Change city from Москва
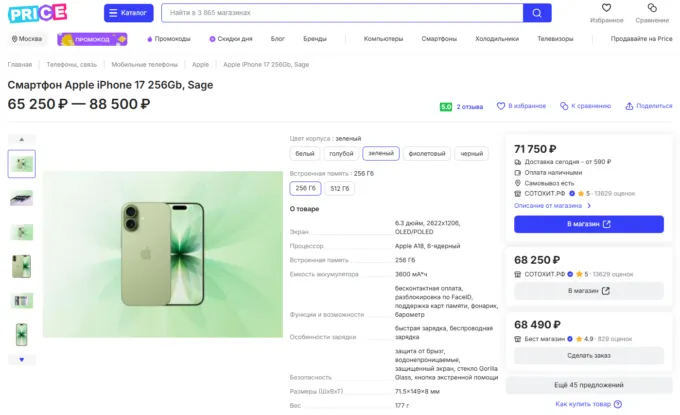 pyautogui.click(x=27, y=39)
